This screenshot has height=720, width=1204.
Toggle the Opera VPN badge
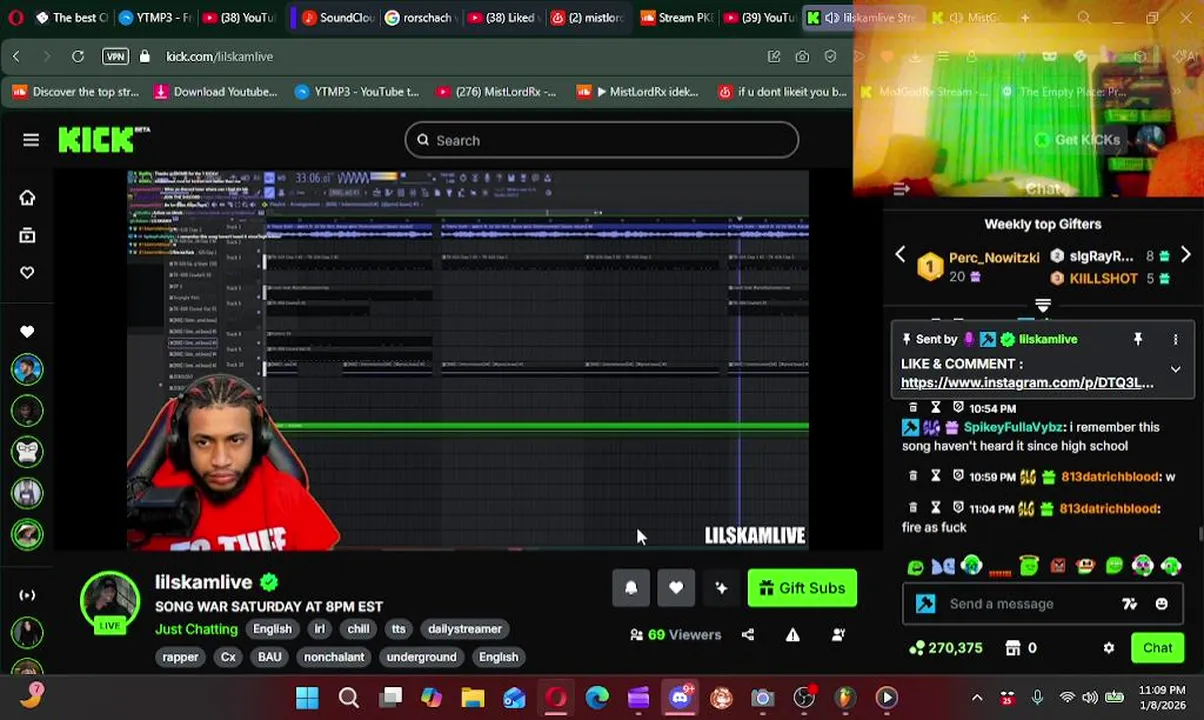coord(115,56)
